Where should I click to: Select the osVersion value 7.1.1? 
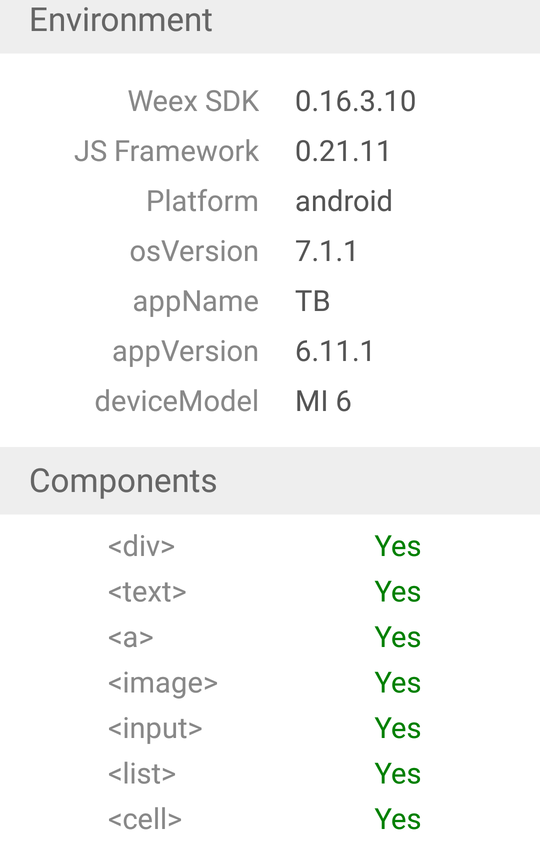click(326, 251)
